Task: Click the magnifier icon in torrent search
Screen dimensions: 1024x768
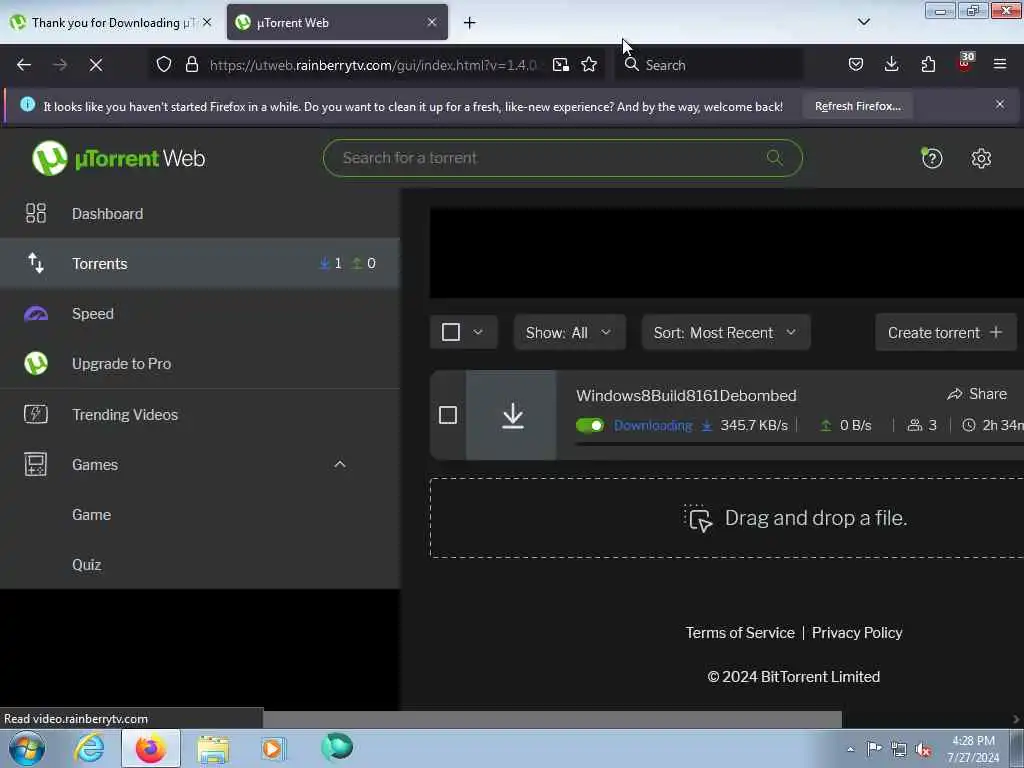Action: [775, 157]
